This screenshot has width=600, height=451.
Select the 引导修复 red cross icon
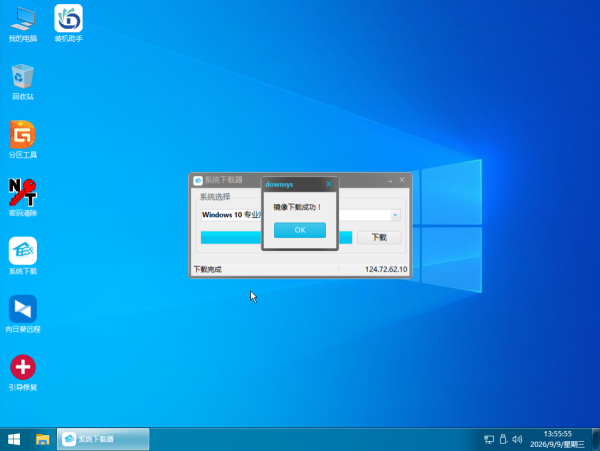coord(23,373)
